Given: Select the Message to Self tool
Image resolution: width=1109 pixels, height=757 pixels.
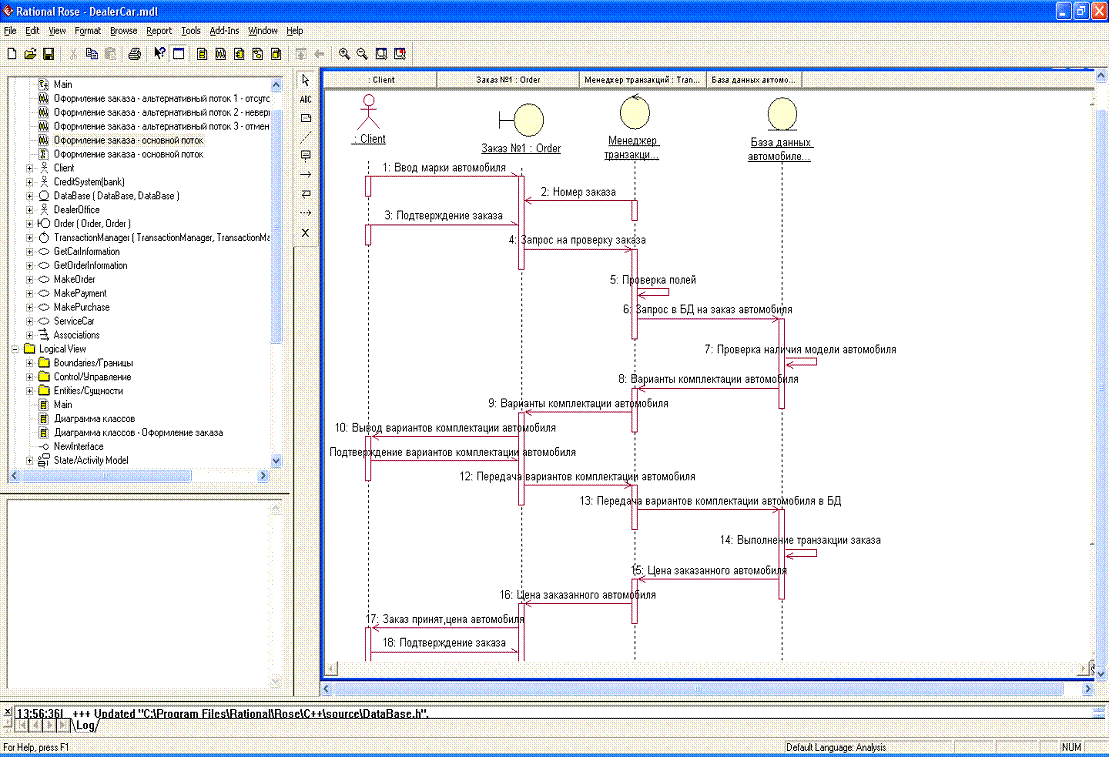Looking at the screenshot, I should click(x=306, y=193).
